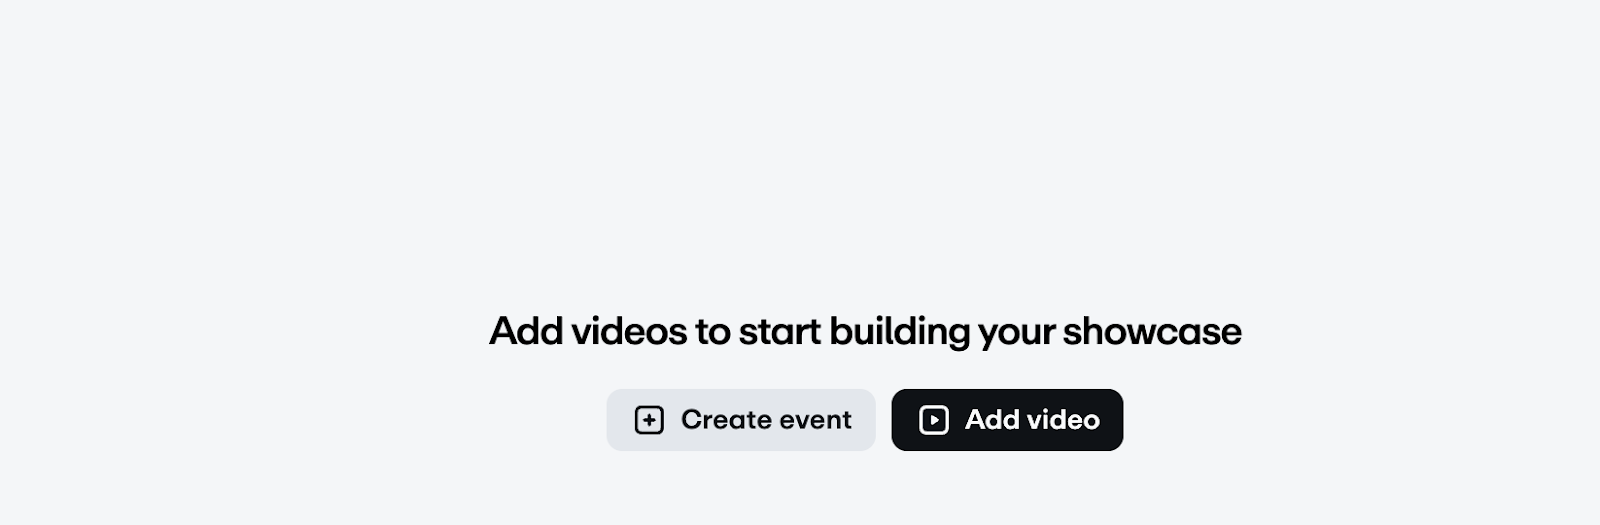Viewport: 1600px width, 525px height.
Task: Click the word "Add" starting the heading
Action: [x=526, y=331]
